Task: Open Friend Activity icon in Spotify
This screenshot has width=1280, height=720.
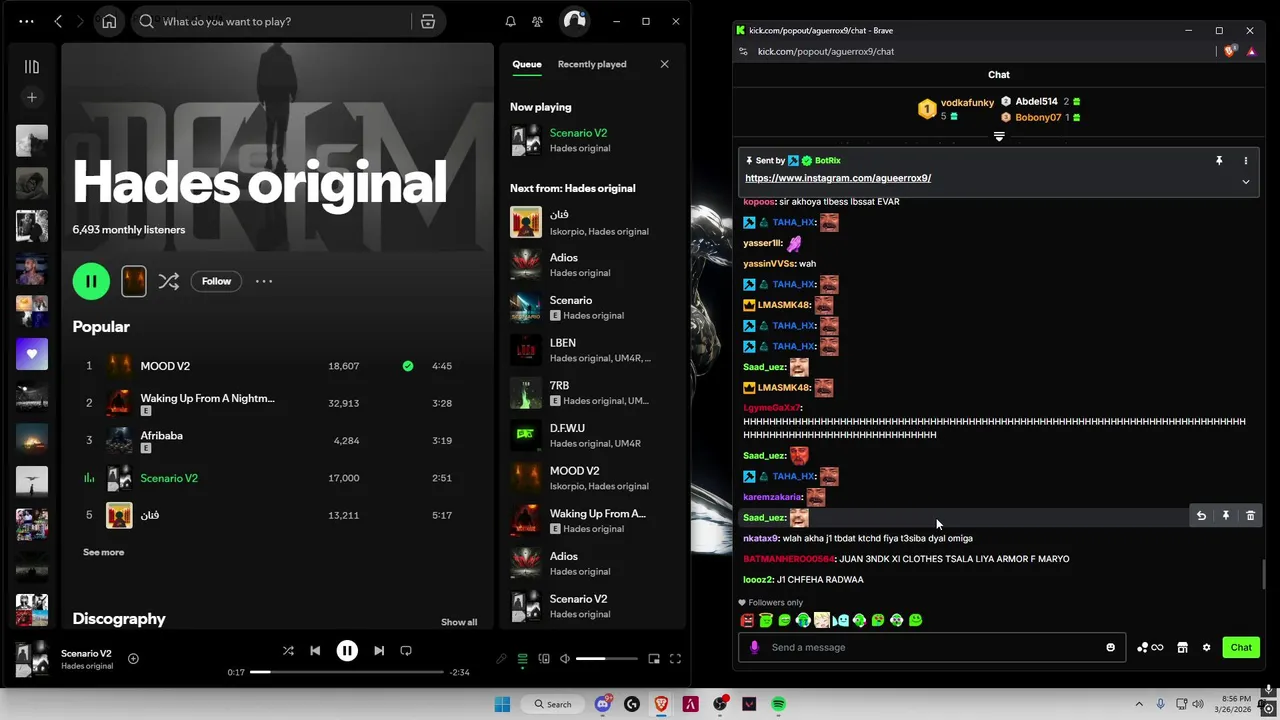Action: click(538, 21)
